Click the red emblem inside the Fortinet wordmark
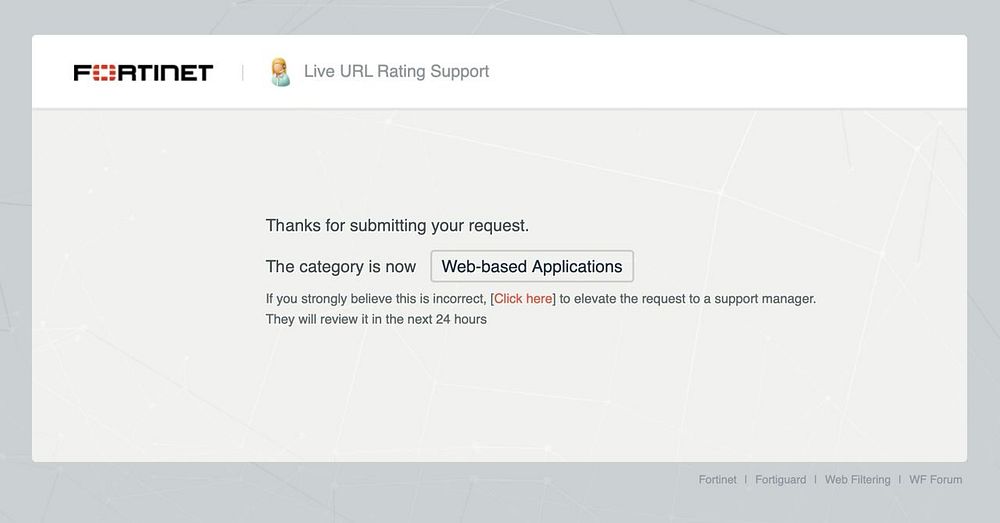The width and height of the screenshot is (1000, 523). [100, 72]
